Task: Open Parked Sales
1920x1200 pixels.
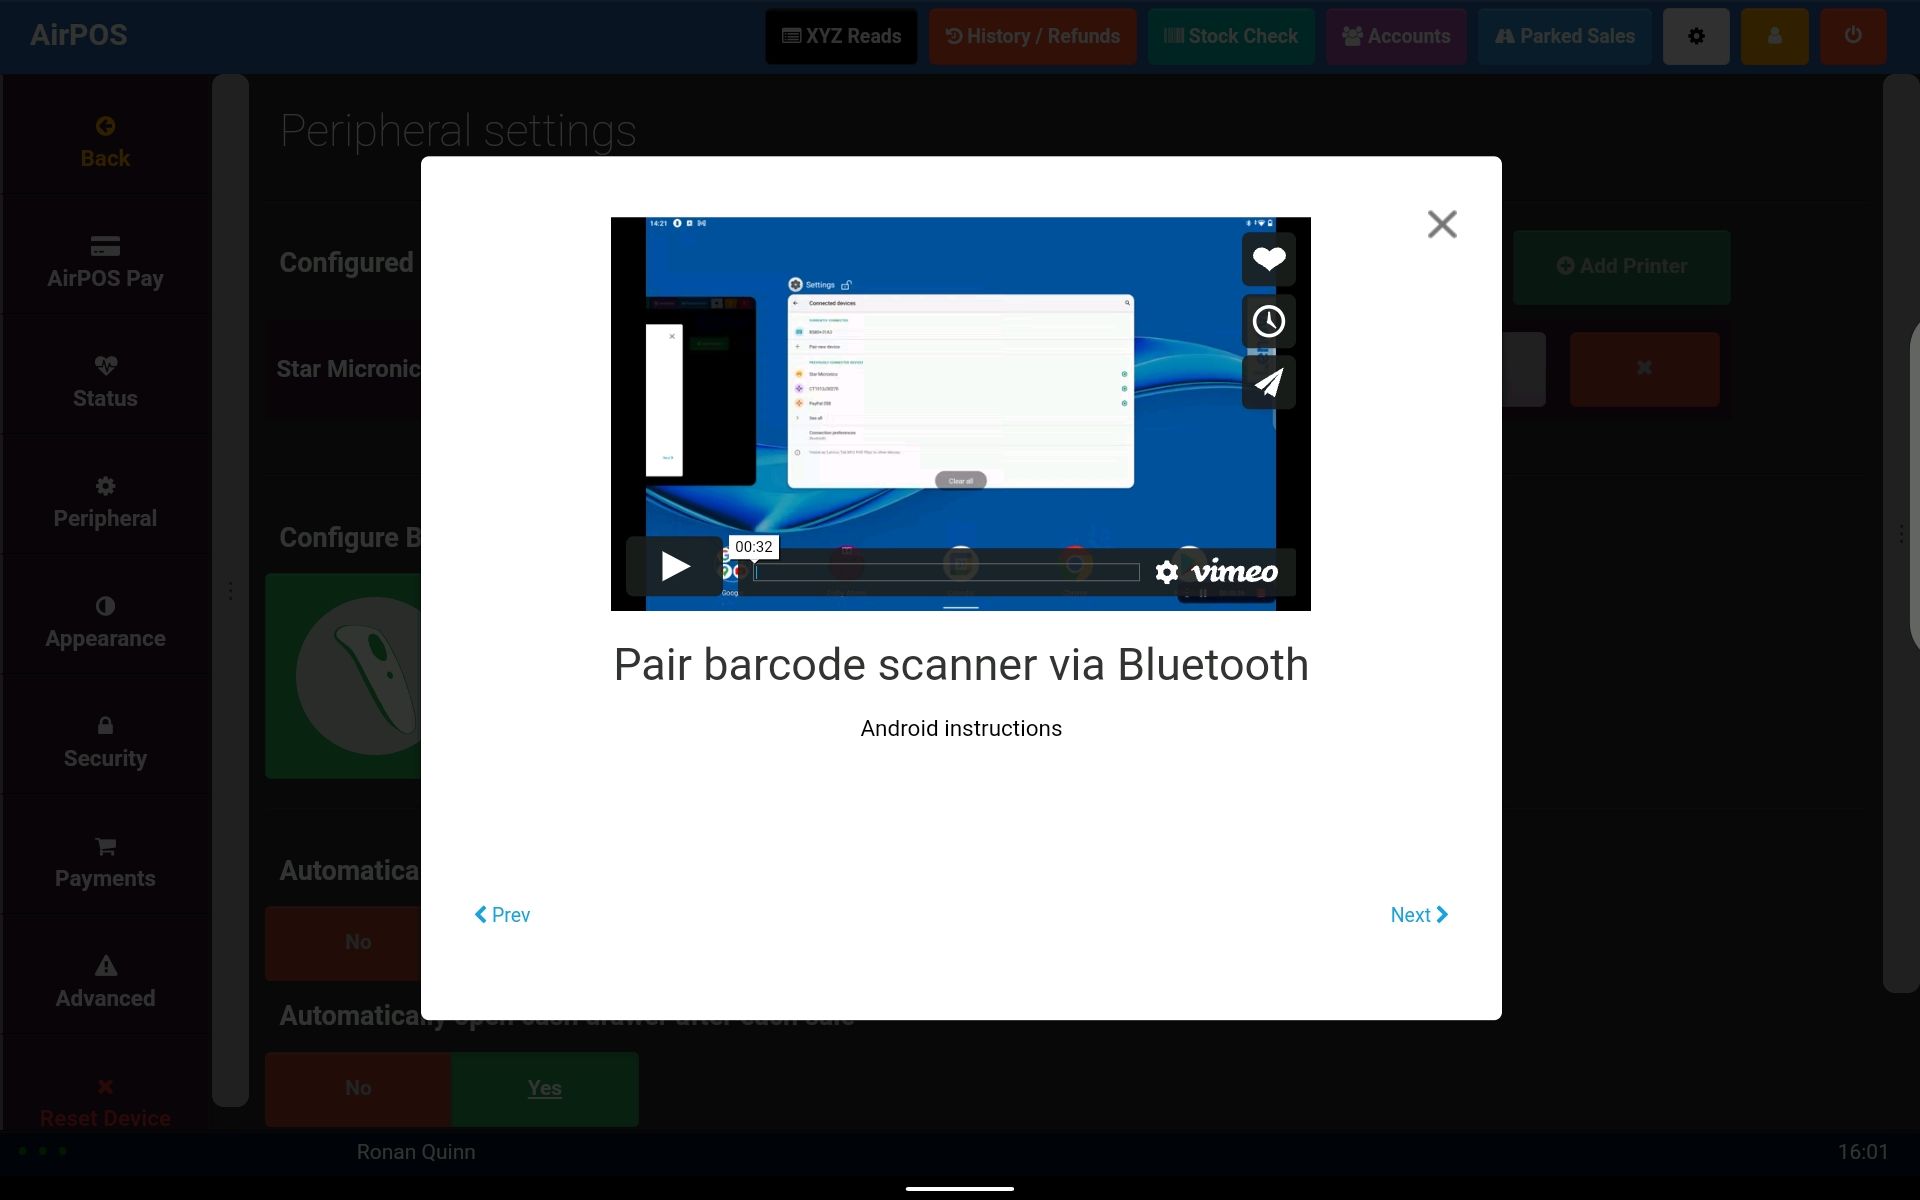Action: (1564, 37)
